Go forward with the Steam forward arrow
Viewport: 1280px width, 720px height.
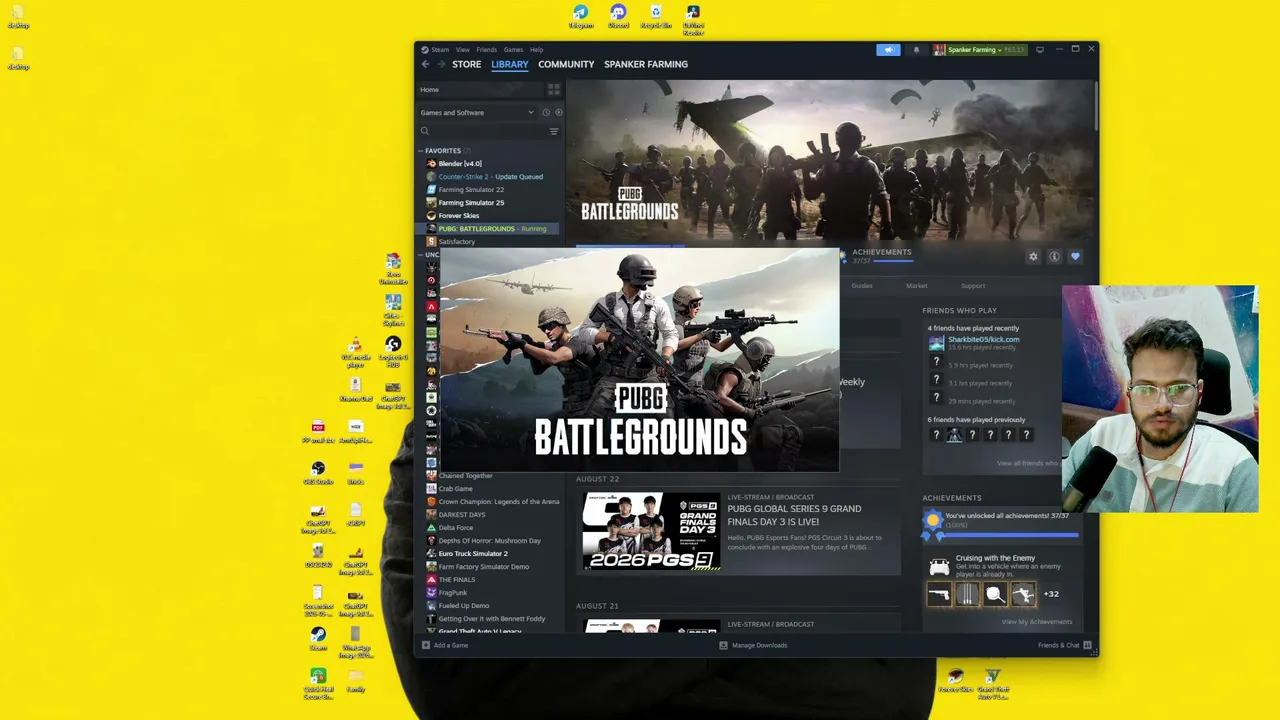440,64
